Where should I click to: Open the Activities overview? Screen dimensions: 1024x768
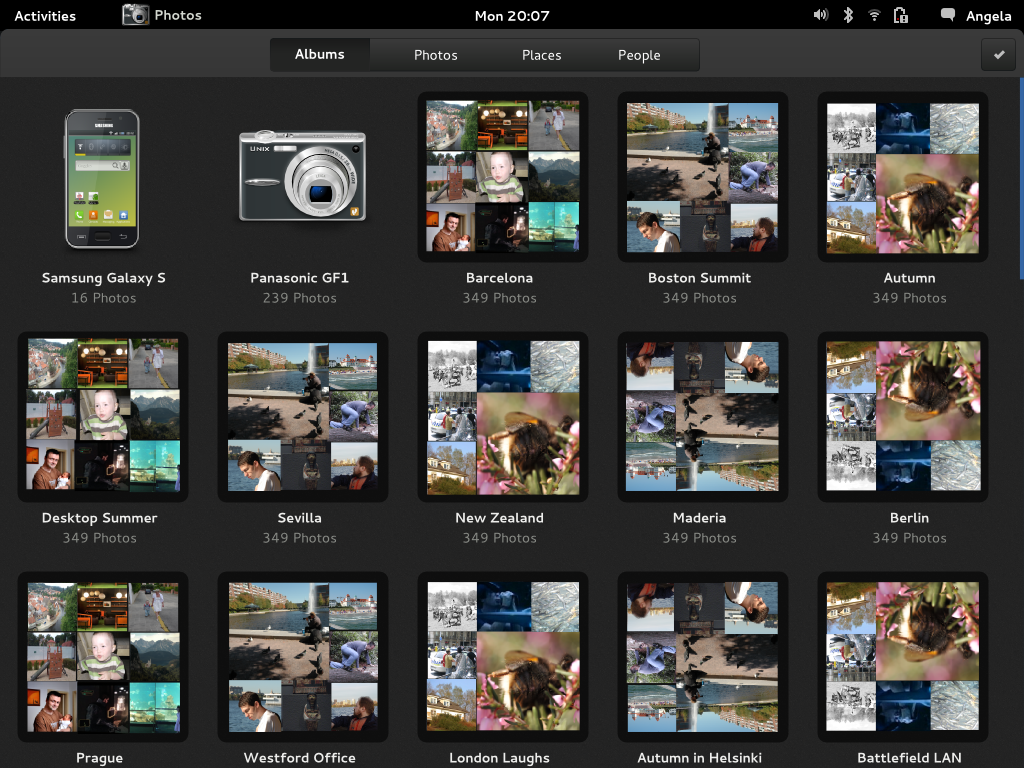pyautogui.click(x=44, y=15)
